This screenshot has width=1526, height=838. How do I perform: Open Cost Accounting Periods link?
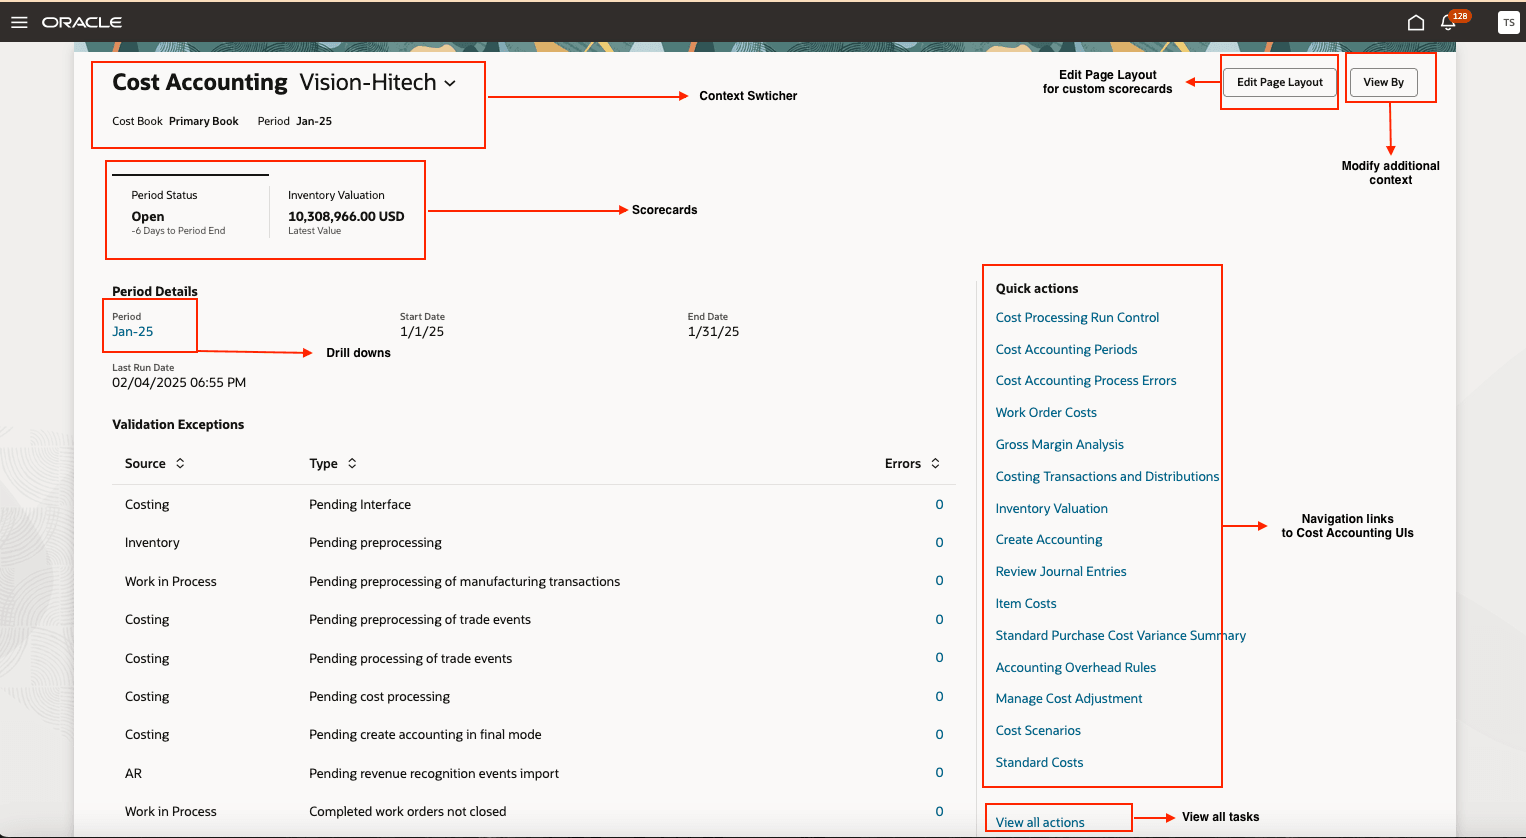coord(1066,349)
